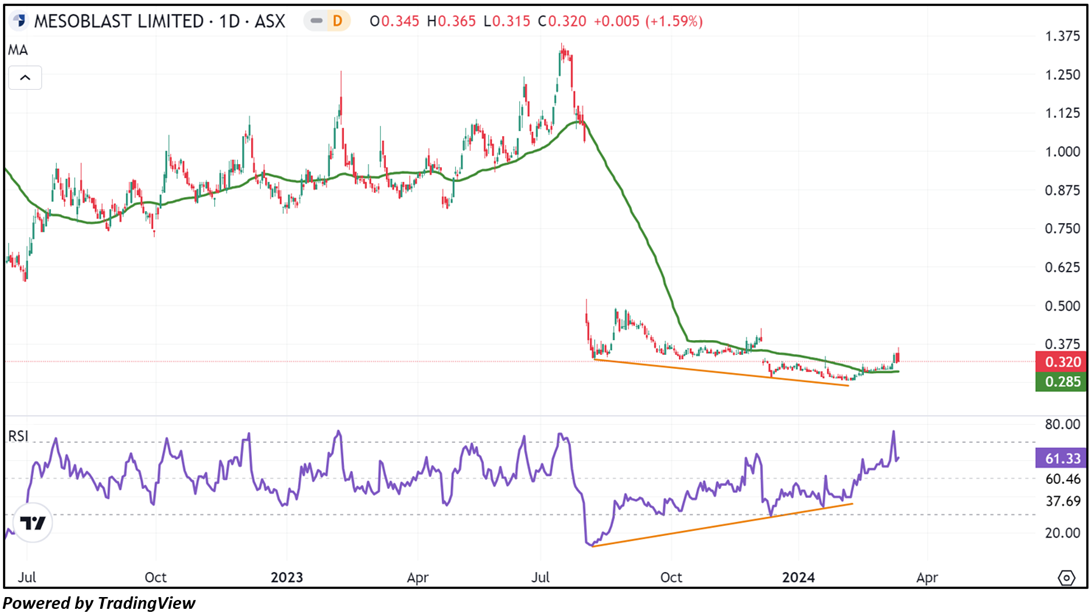The width and height of the screenshot is (1090, 614).
Task: Click the grey dash market status indicator
Action: coord(316,21)
